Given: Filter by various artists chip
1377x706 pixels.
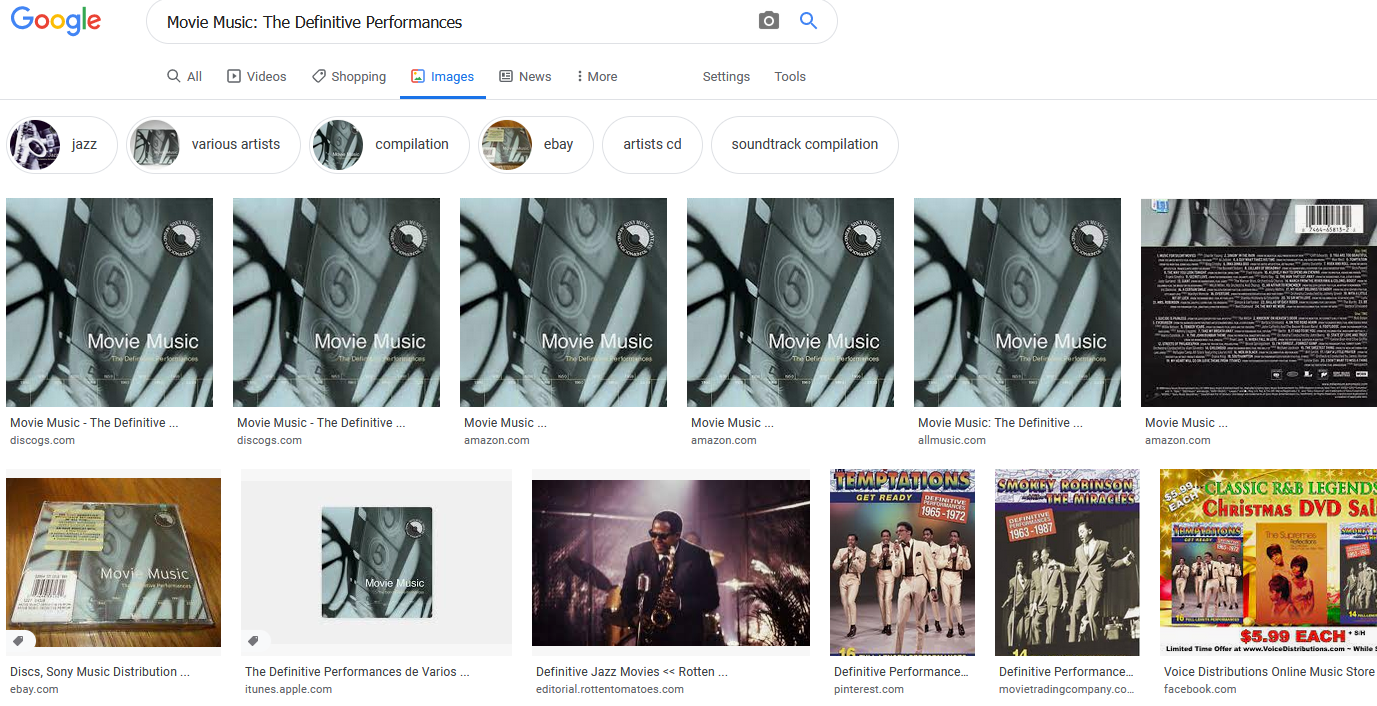Looking at the screenshot, I should [x=214, y=144].
